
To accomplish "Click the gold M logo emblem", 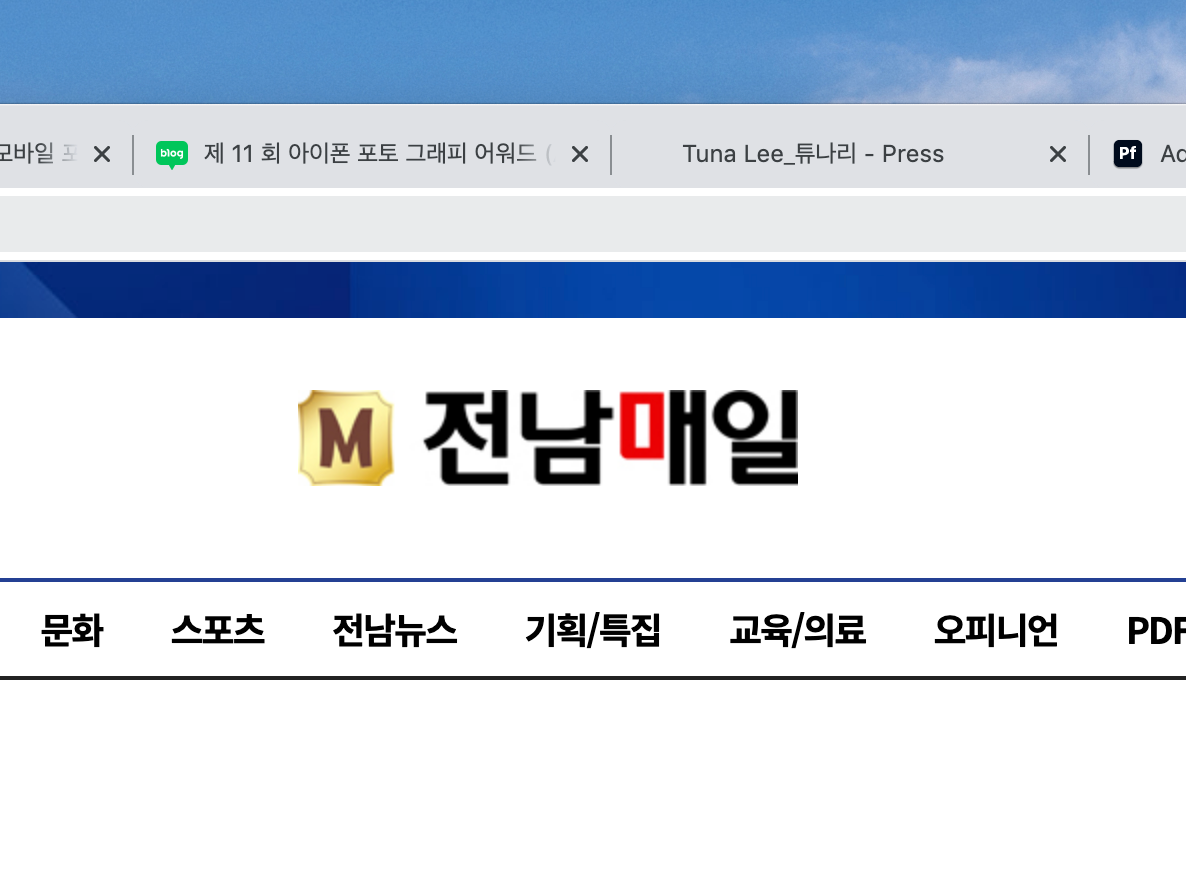I will click(346, 437).
